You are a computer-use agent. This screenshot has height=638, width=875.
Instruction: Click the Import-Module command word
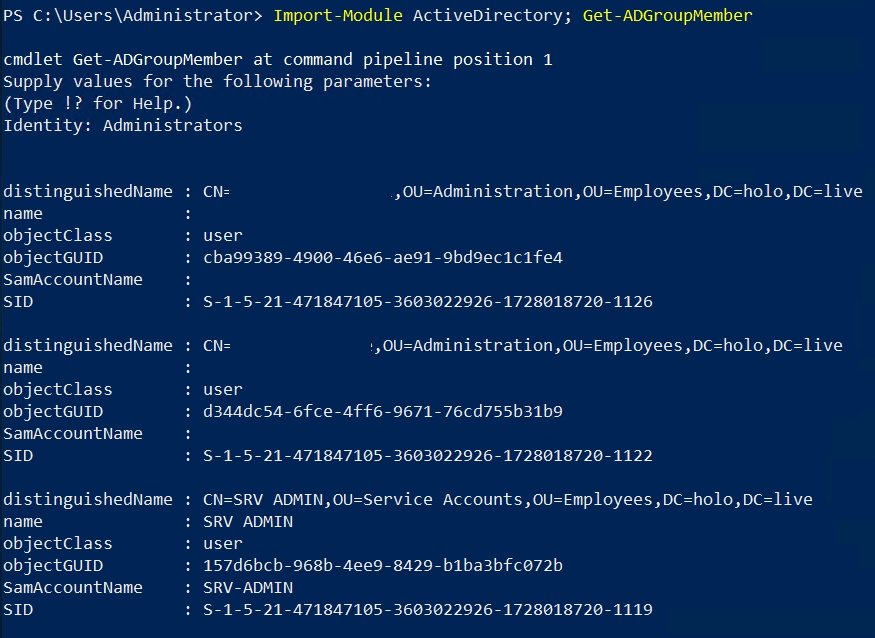(337, 15)
